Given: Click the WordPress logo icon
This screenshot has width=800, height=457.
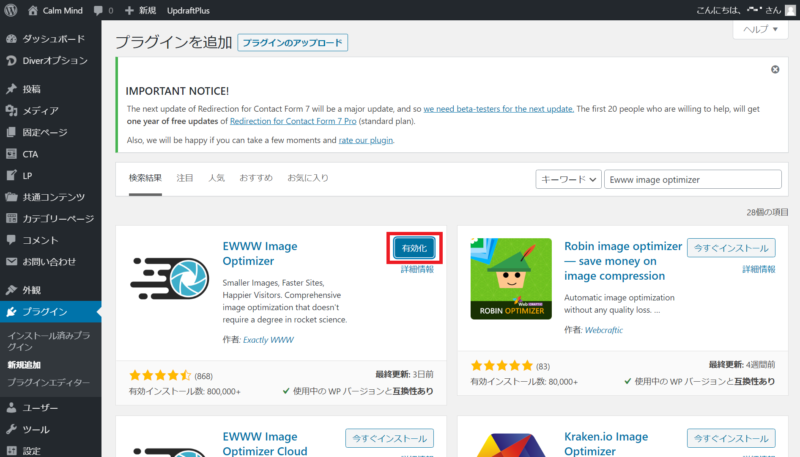Looking at the screenshot, I should [x=10, y=10].
